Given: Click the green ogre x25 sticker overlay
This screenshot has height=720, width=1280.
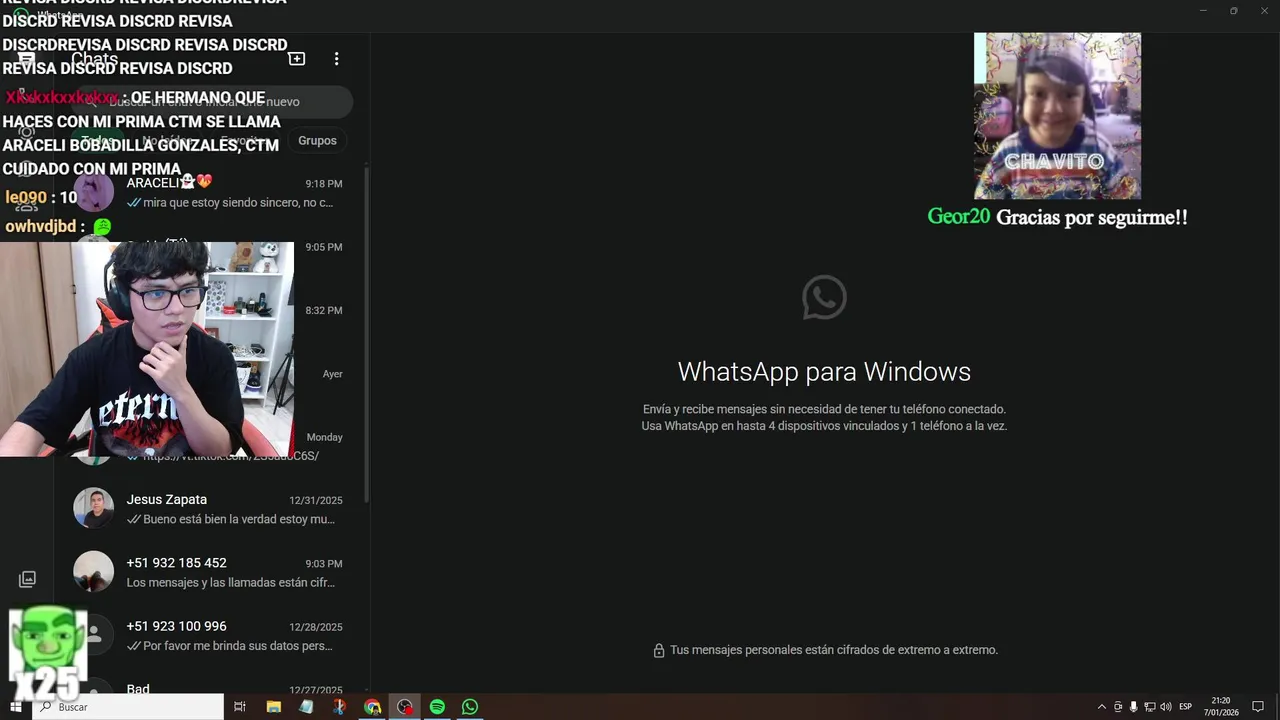Looking at the screenshot, I should pos(46,655).
